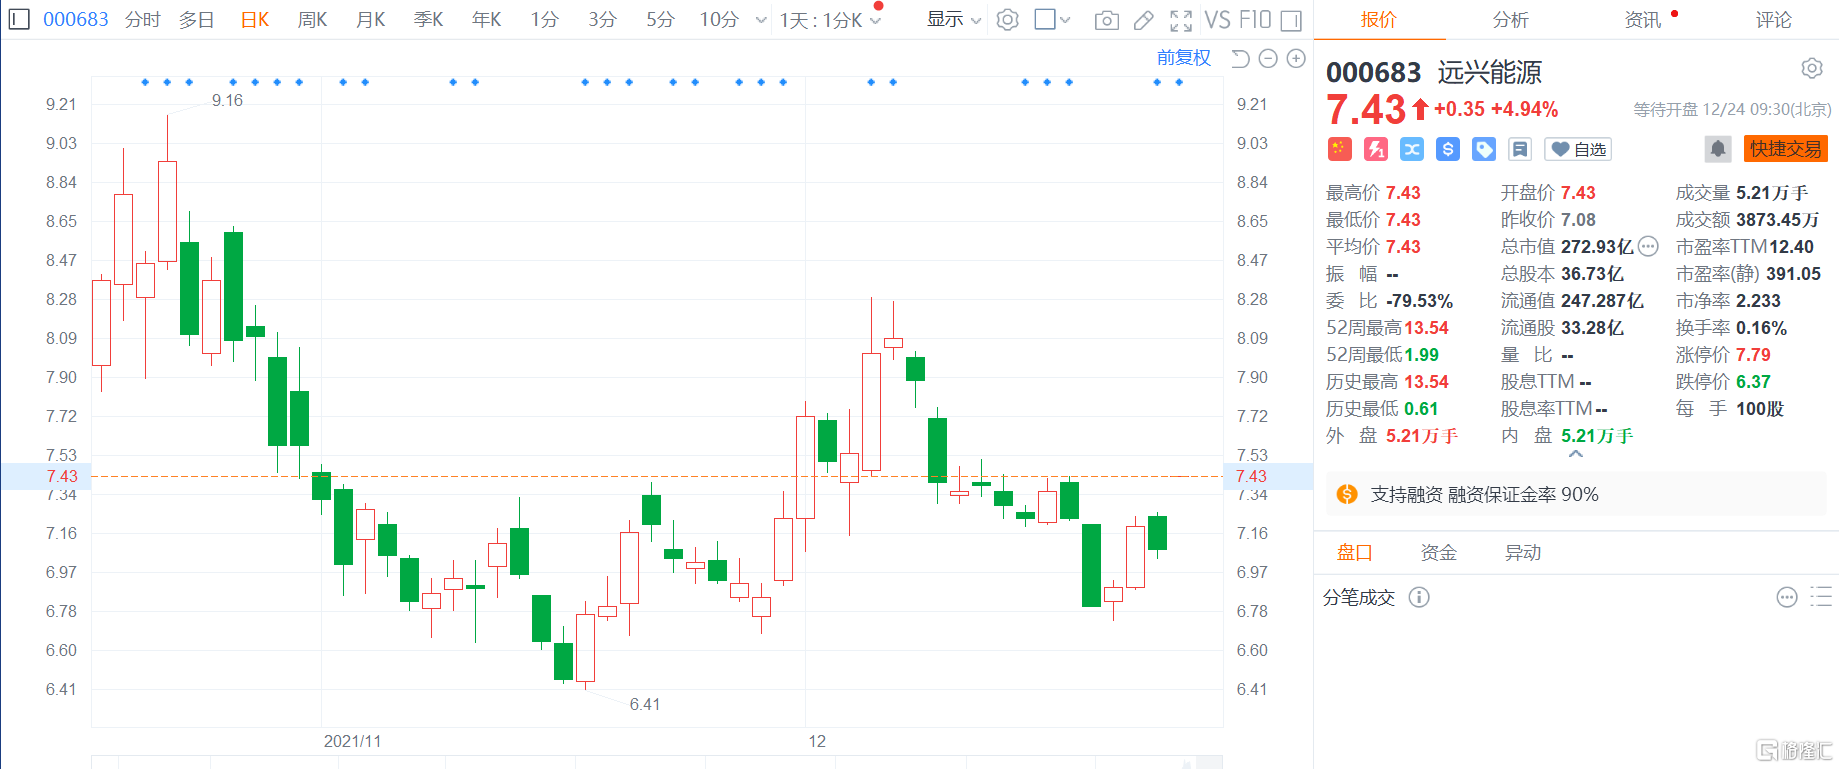Take a chart screenshot with camera icon
The width and height of the screenshot is (1840, 769).
(x=1107, y=20)
